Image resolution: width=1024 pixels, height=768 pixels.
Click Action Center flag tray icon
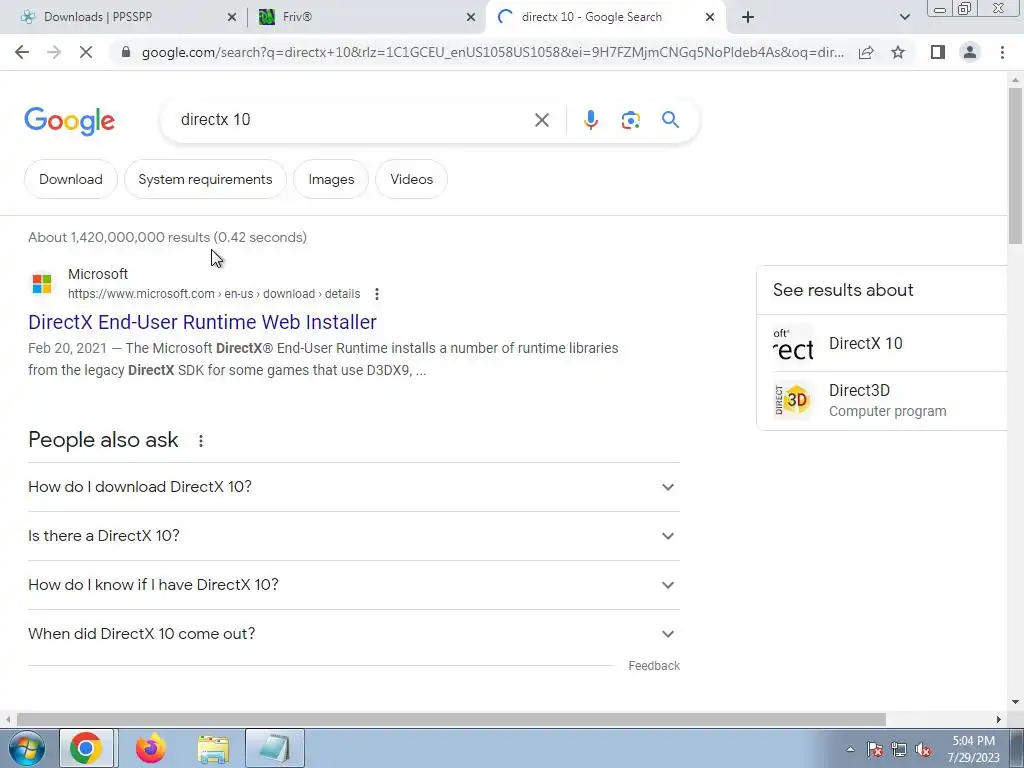875,750
